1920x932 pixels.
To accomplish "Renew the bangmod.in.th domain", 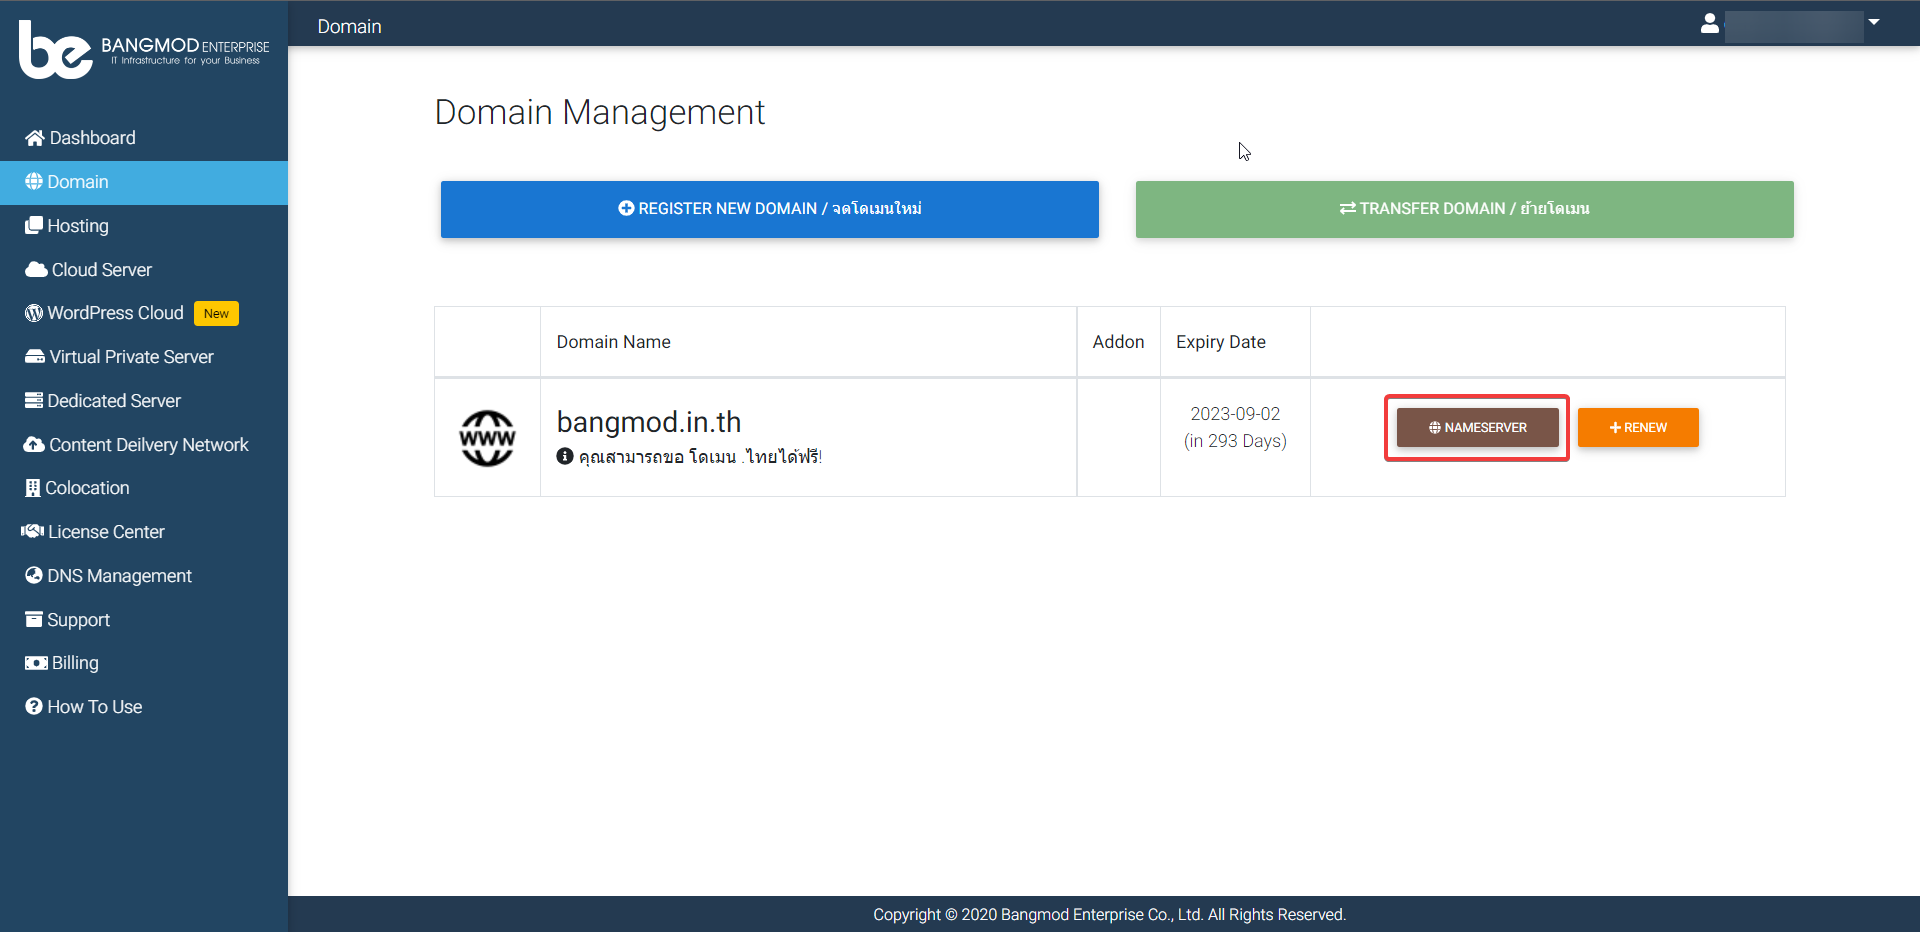I will pos(1637,427).
